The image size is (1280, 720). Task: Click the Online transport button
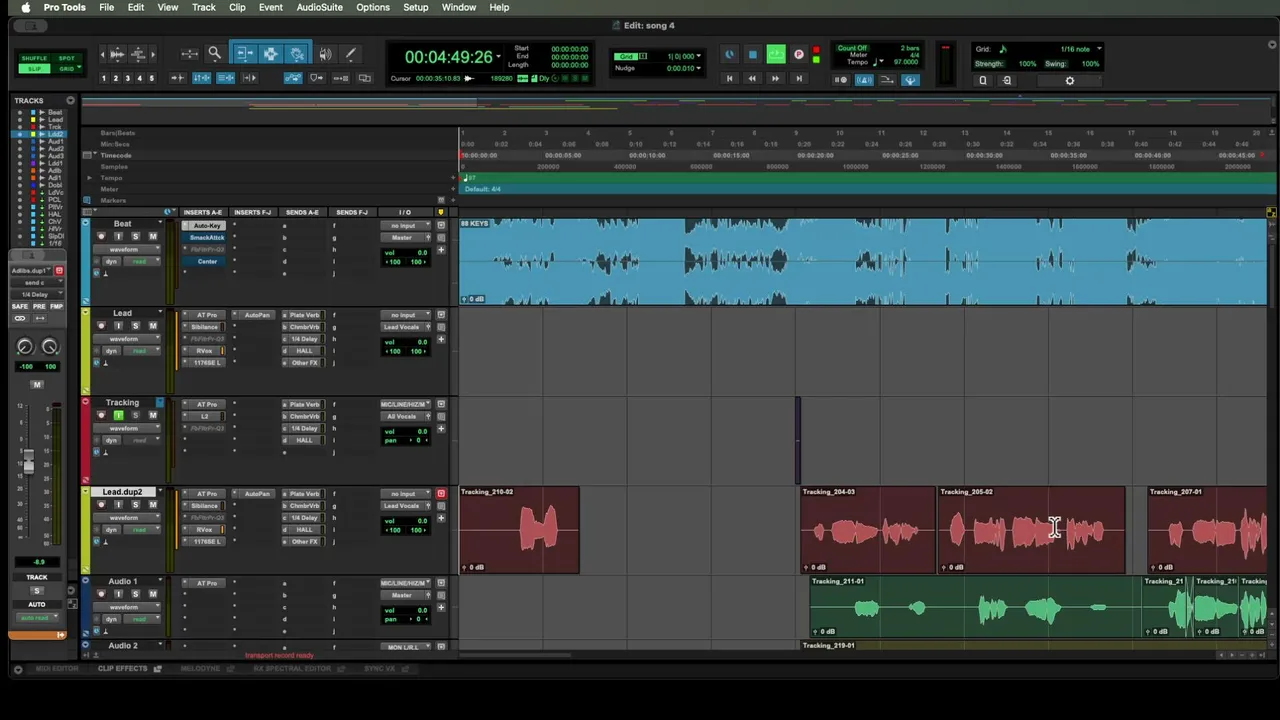pos(729,54)
